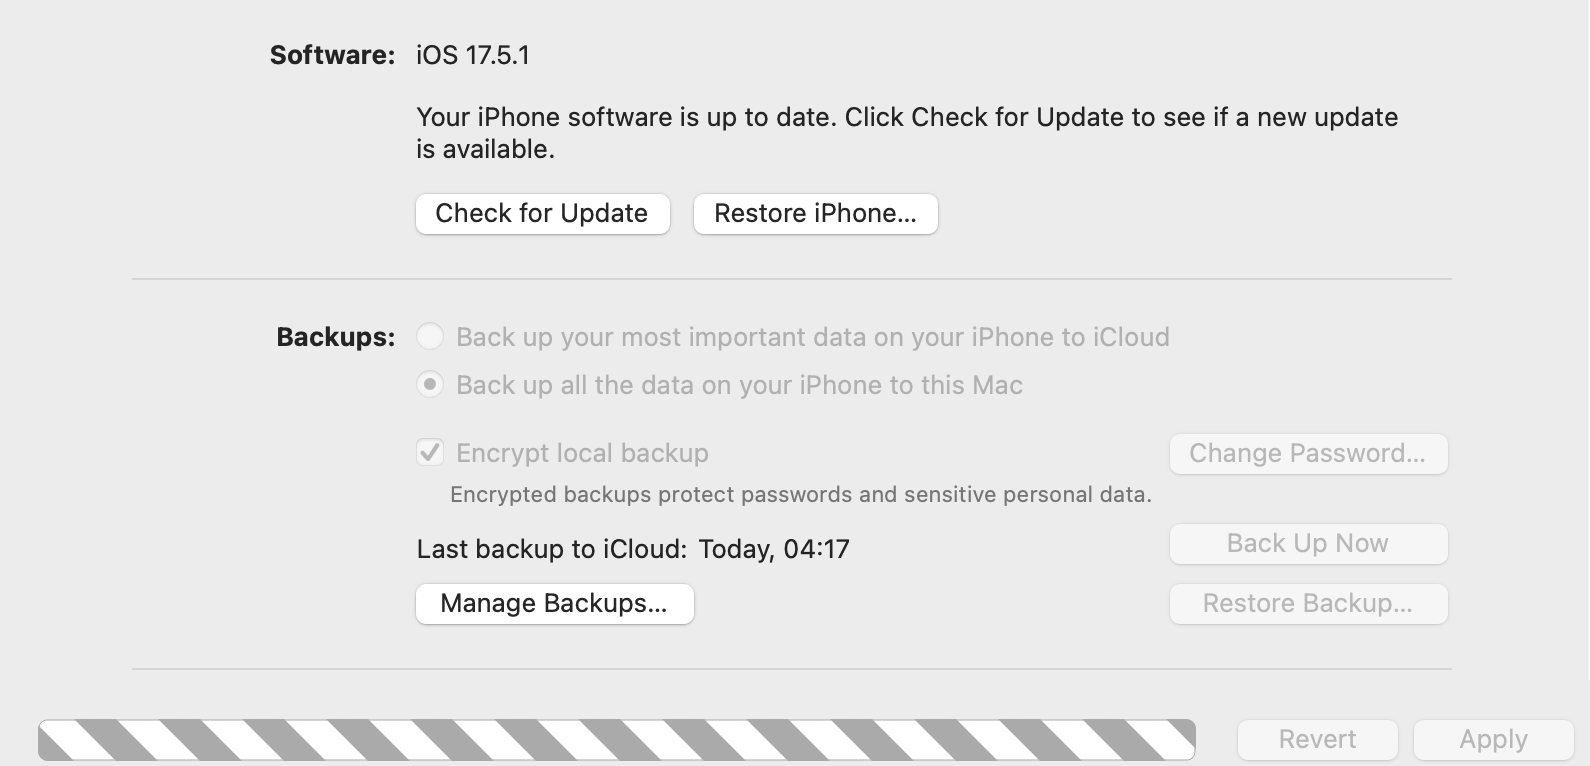Open the Change Password... dialog

[x=1308, y=454]
